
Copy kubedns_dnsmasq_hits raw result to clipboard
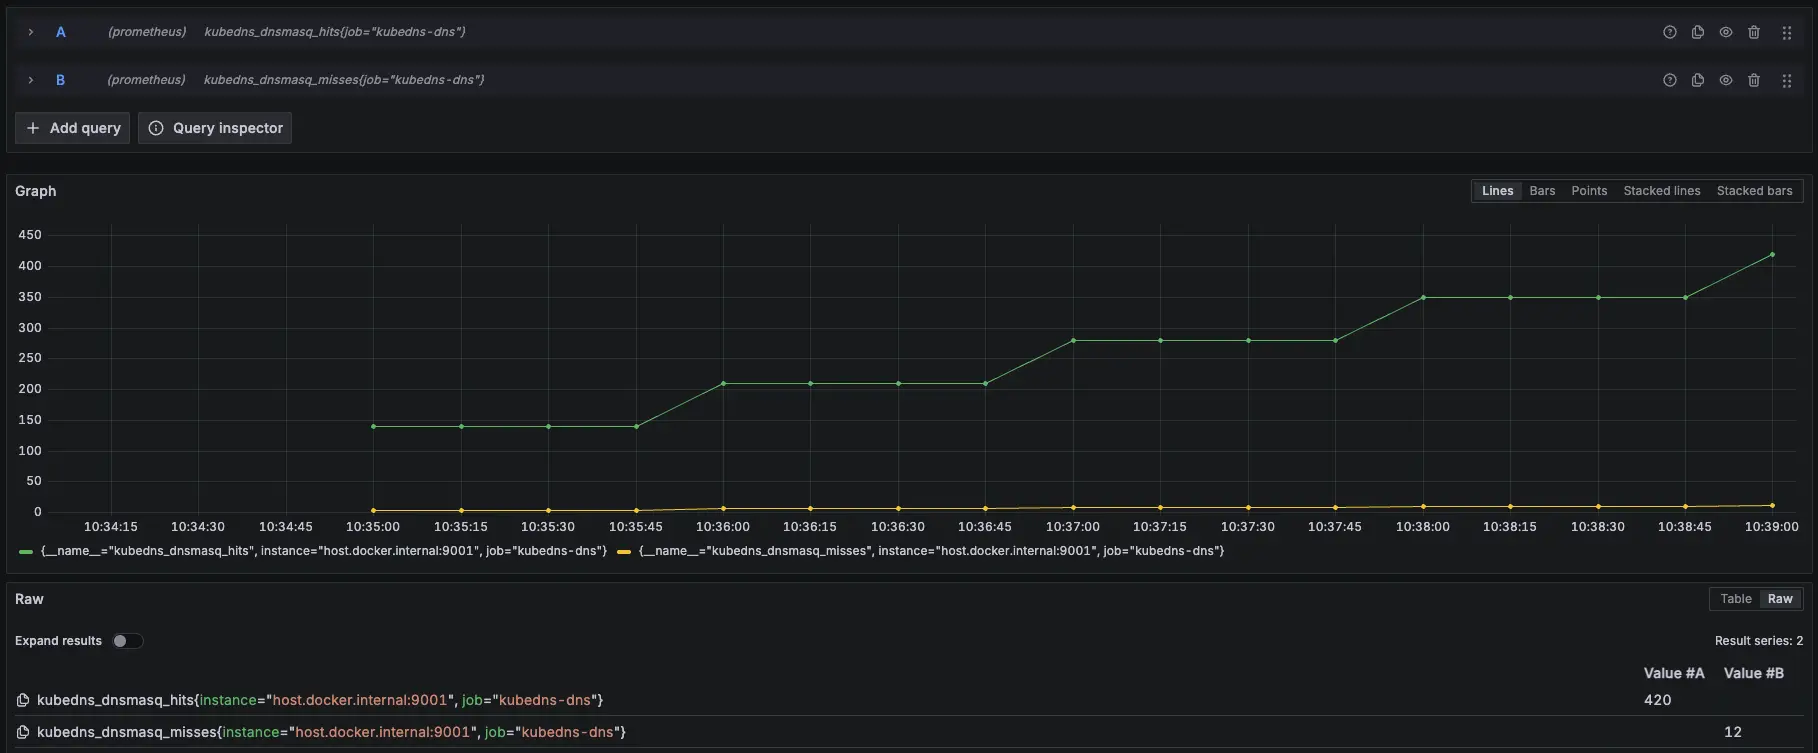tap(23, 700)
